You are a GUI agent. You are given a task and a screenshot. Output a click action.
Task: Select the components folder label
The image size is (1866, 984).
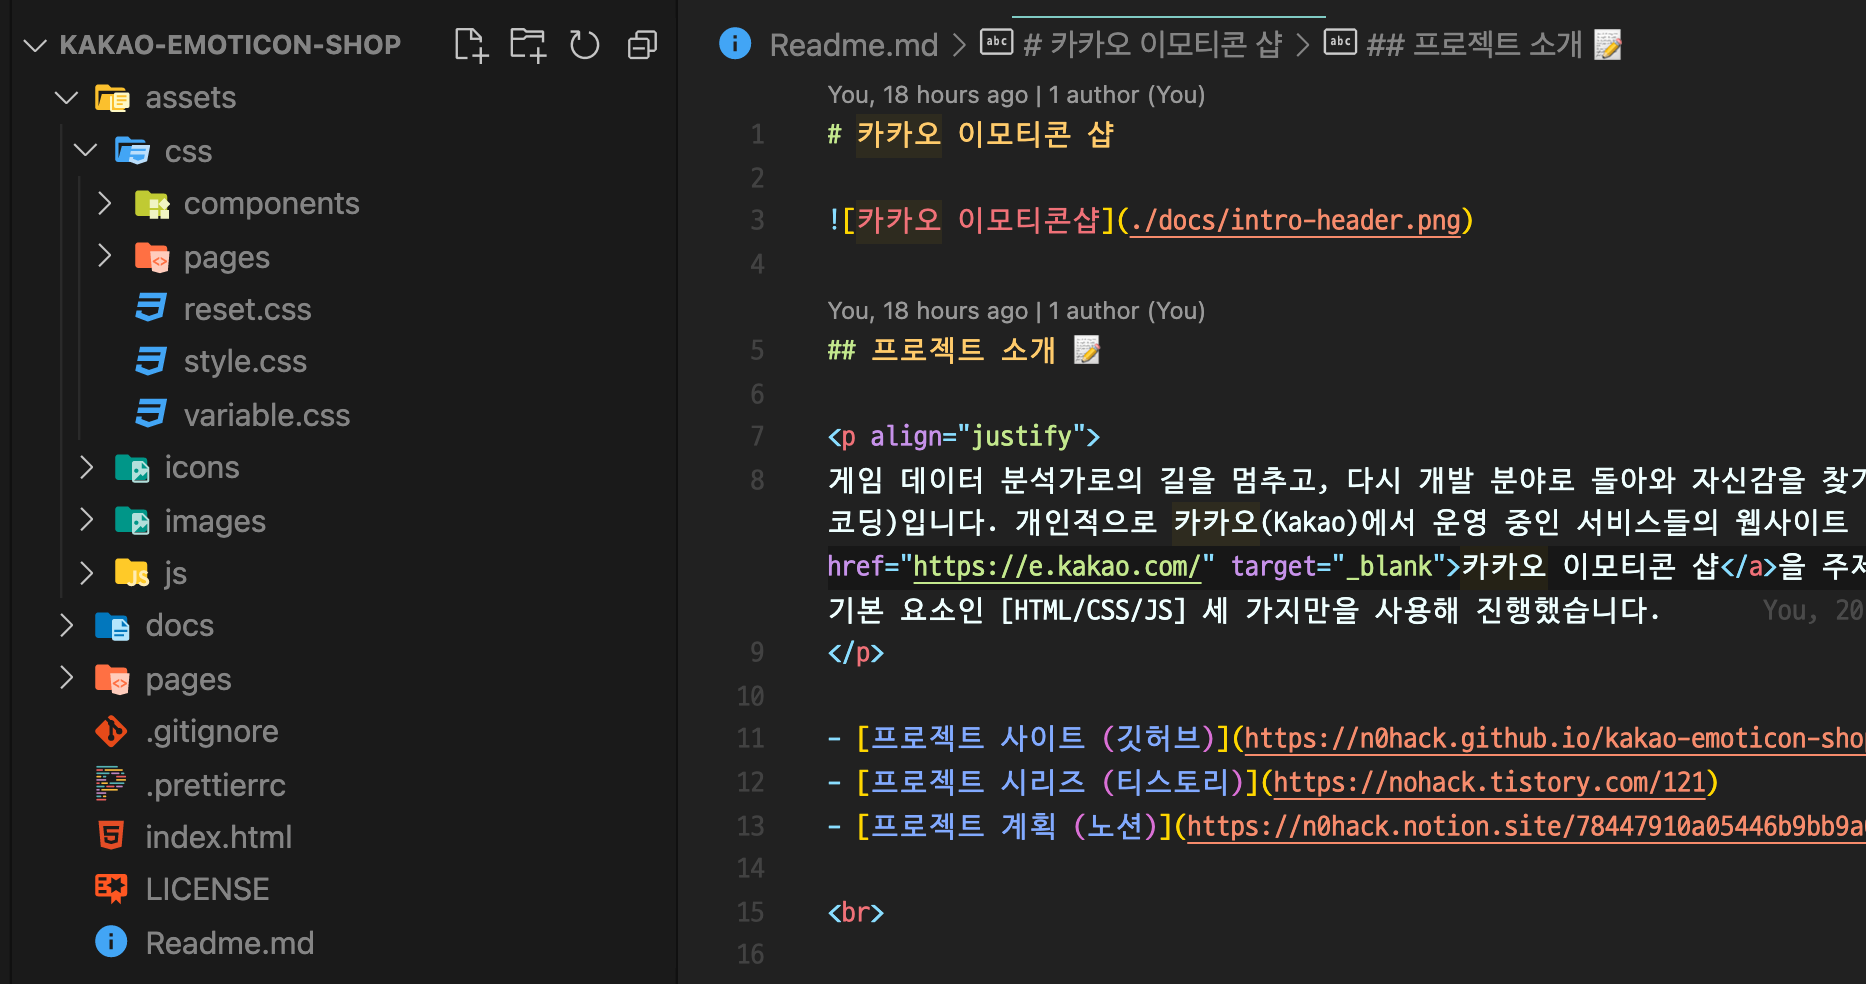(271, 204)
